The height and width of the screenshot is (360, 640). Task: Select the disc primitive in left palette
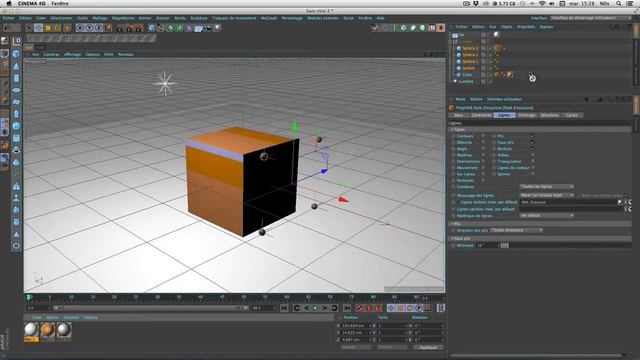point(16,90)
